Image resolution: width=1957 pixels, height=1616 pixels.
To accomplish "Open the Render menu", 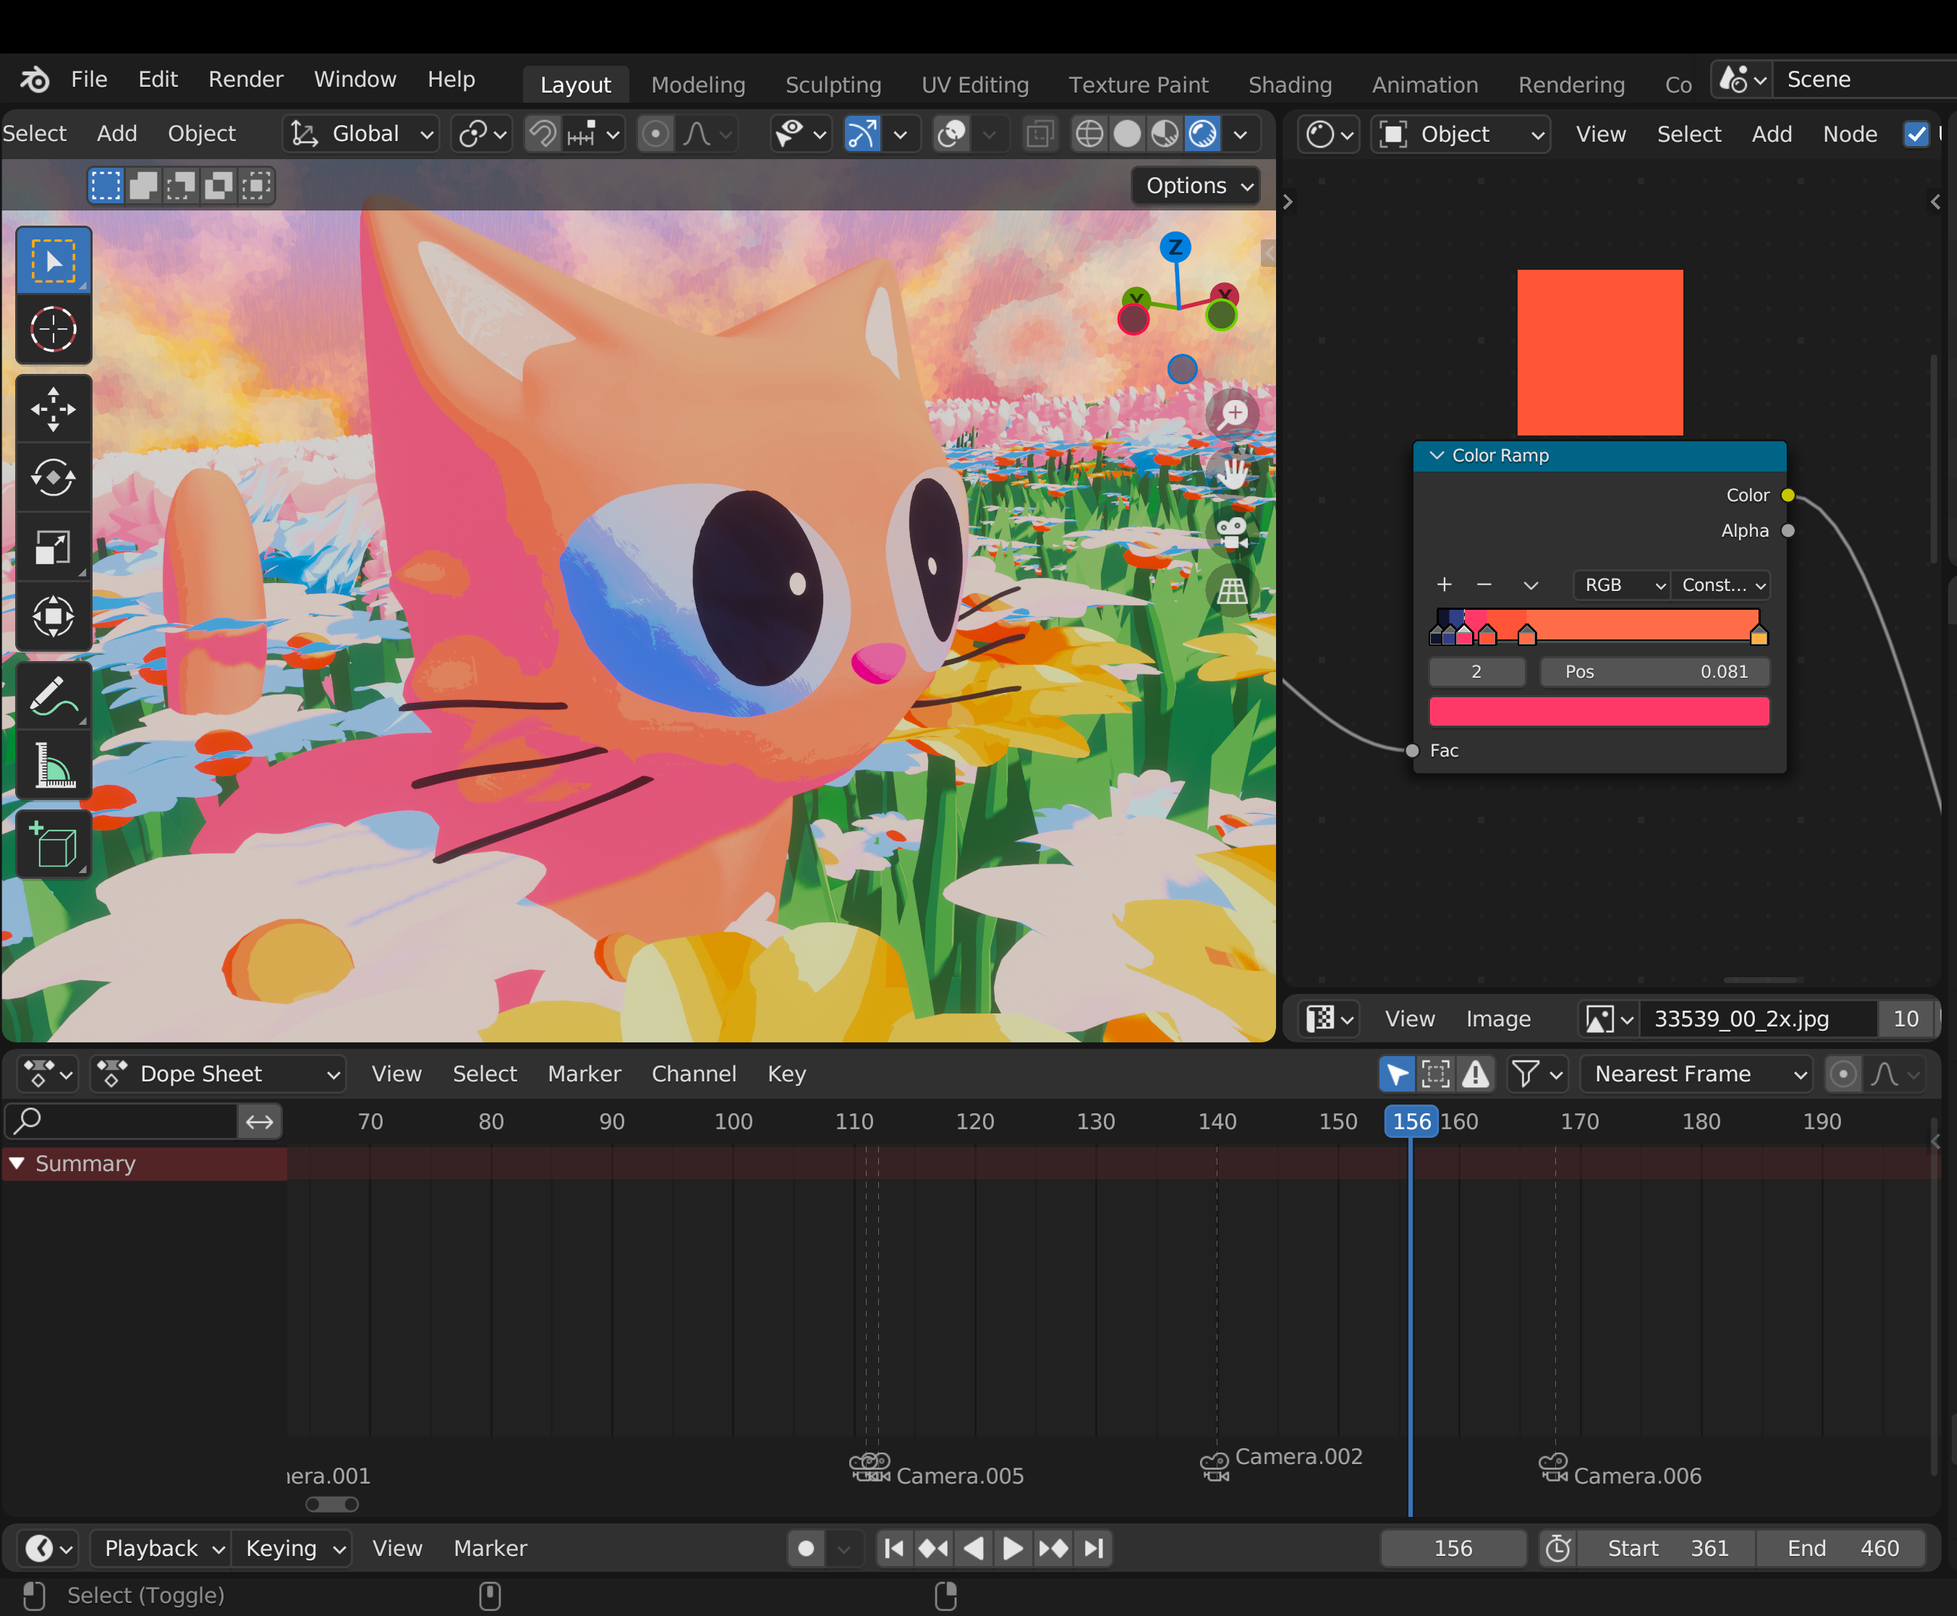I will click(x=245, y=79).
